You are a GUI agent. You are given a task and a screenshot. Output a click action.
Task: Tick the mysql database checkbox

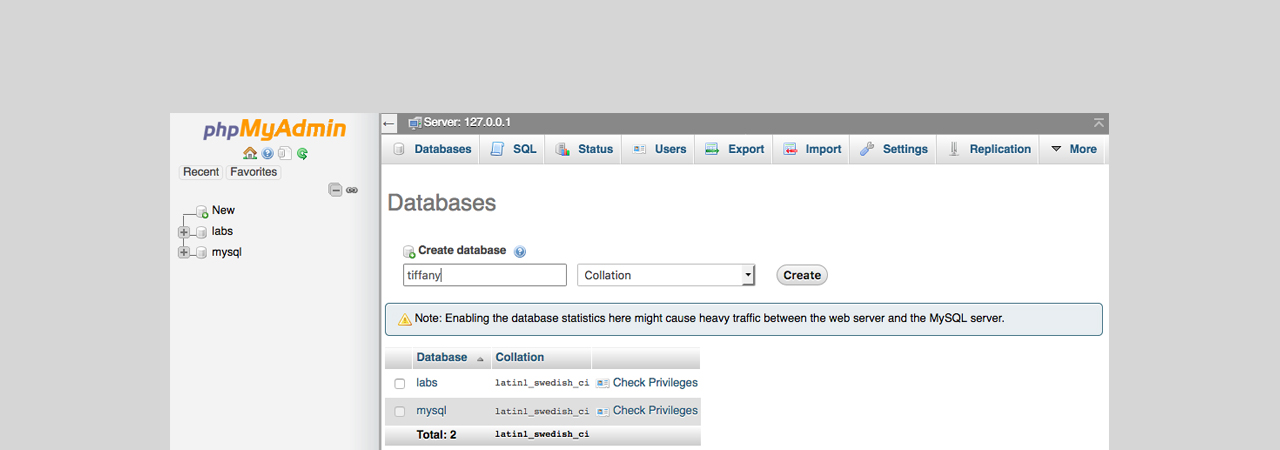pos(400,412)
